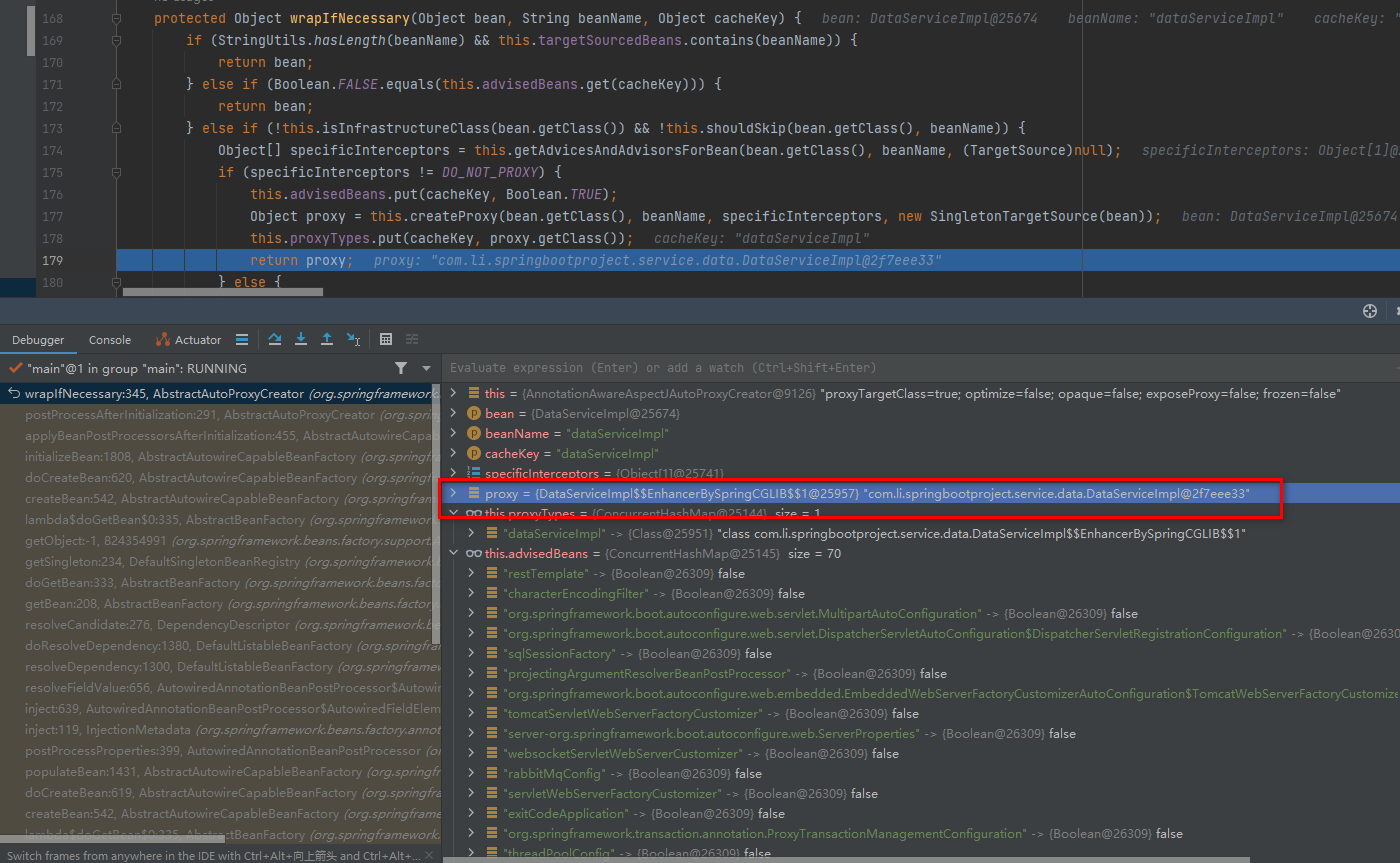Image resolution: width=1400 pixels, height=863 pixels.
Task: Click the Run to Cursor icon
Action: (353, 340)
